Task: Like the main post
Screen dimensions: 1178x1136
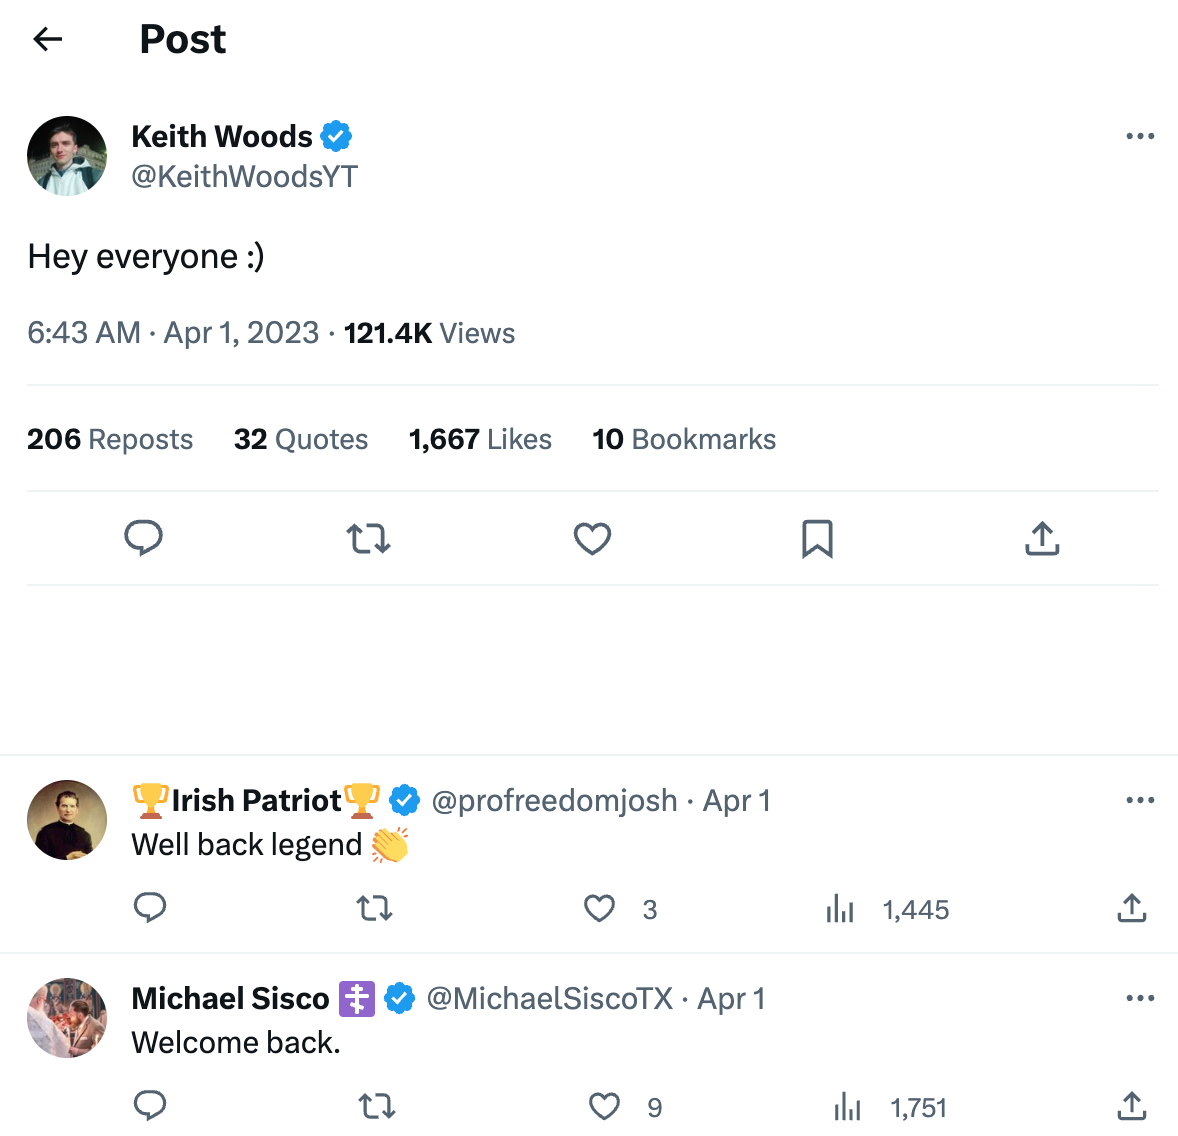Action: 592,538
